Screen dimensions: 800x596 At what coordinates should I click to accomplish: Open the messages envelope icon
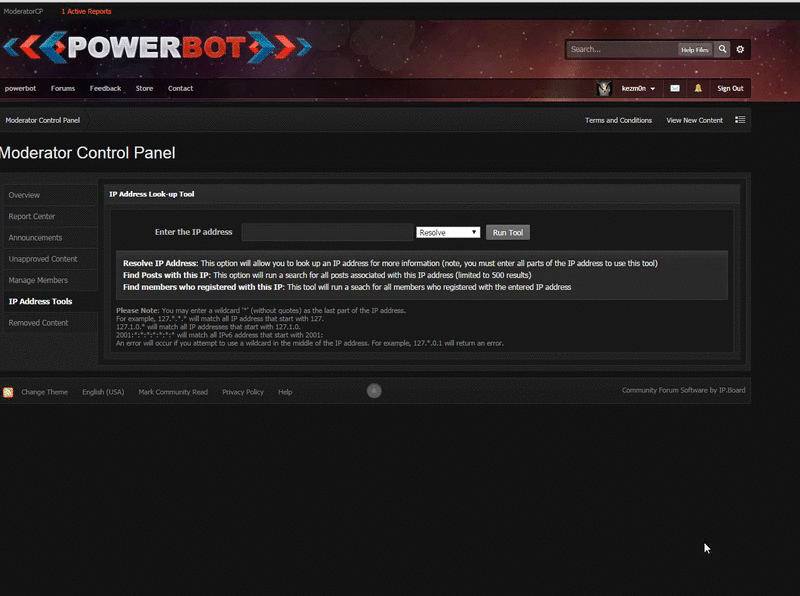coord(674,88)
